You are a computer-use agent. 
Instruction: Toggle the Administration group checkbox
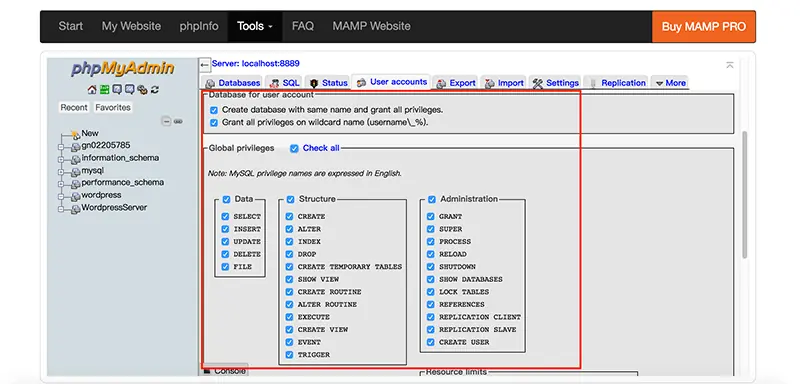[432, 199]
